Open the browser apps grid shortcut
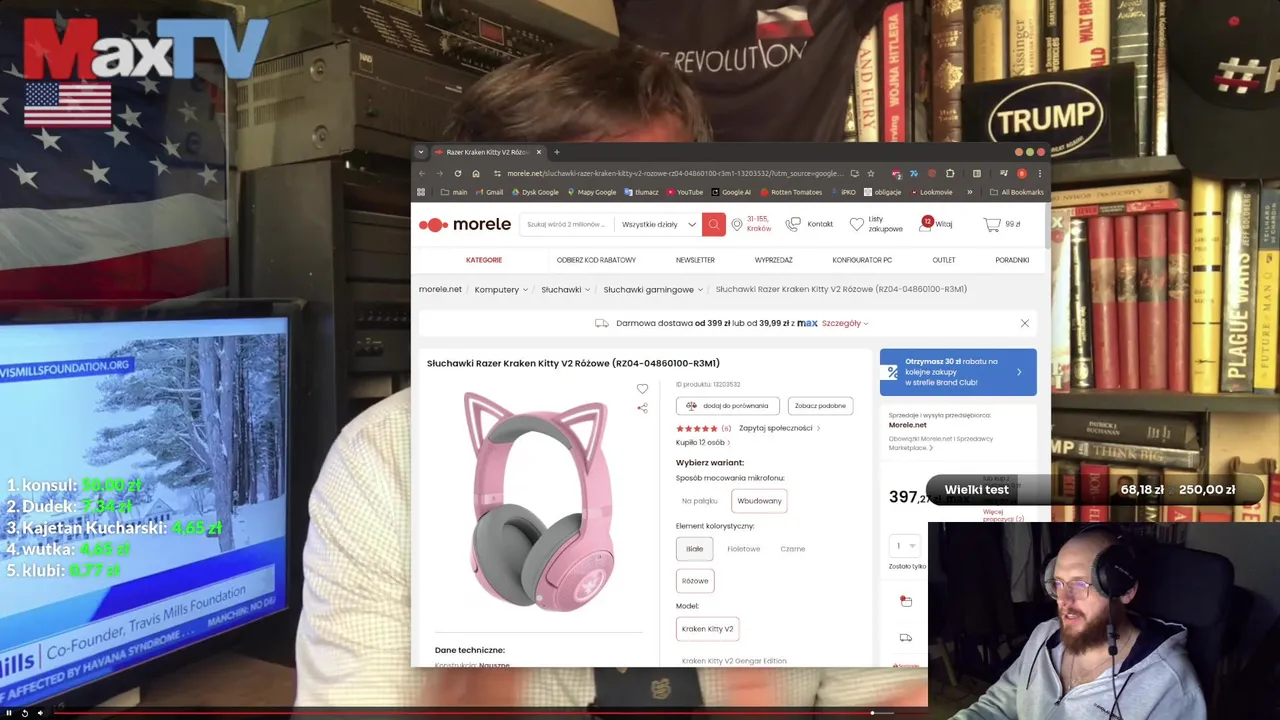The height and width of the screenshot is (720, 1280). [421, 192]
